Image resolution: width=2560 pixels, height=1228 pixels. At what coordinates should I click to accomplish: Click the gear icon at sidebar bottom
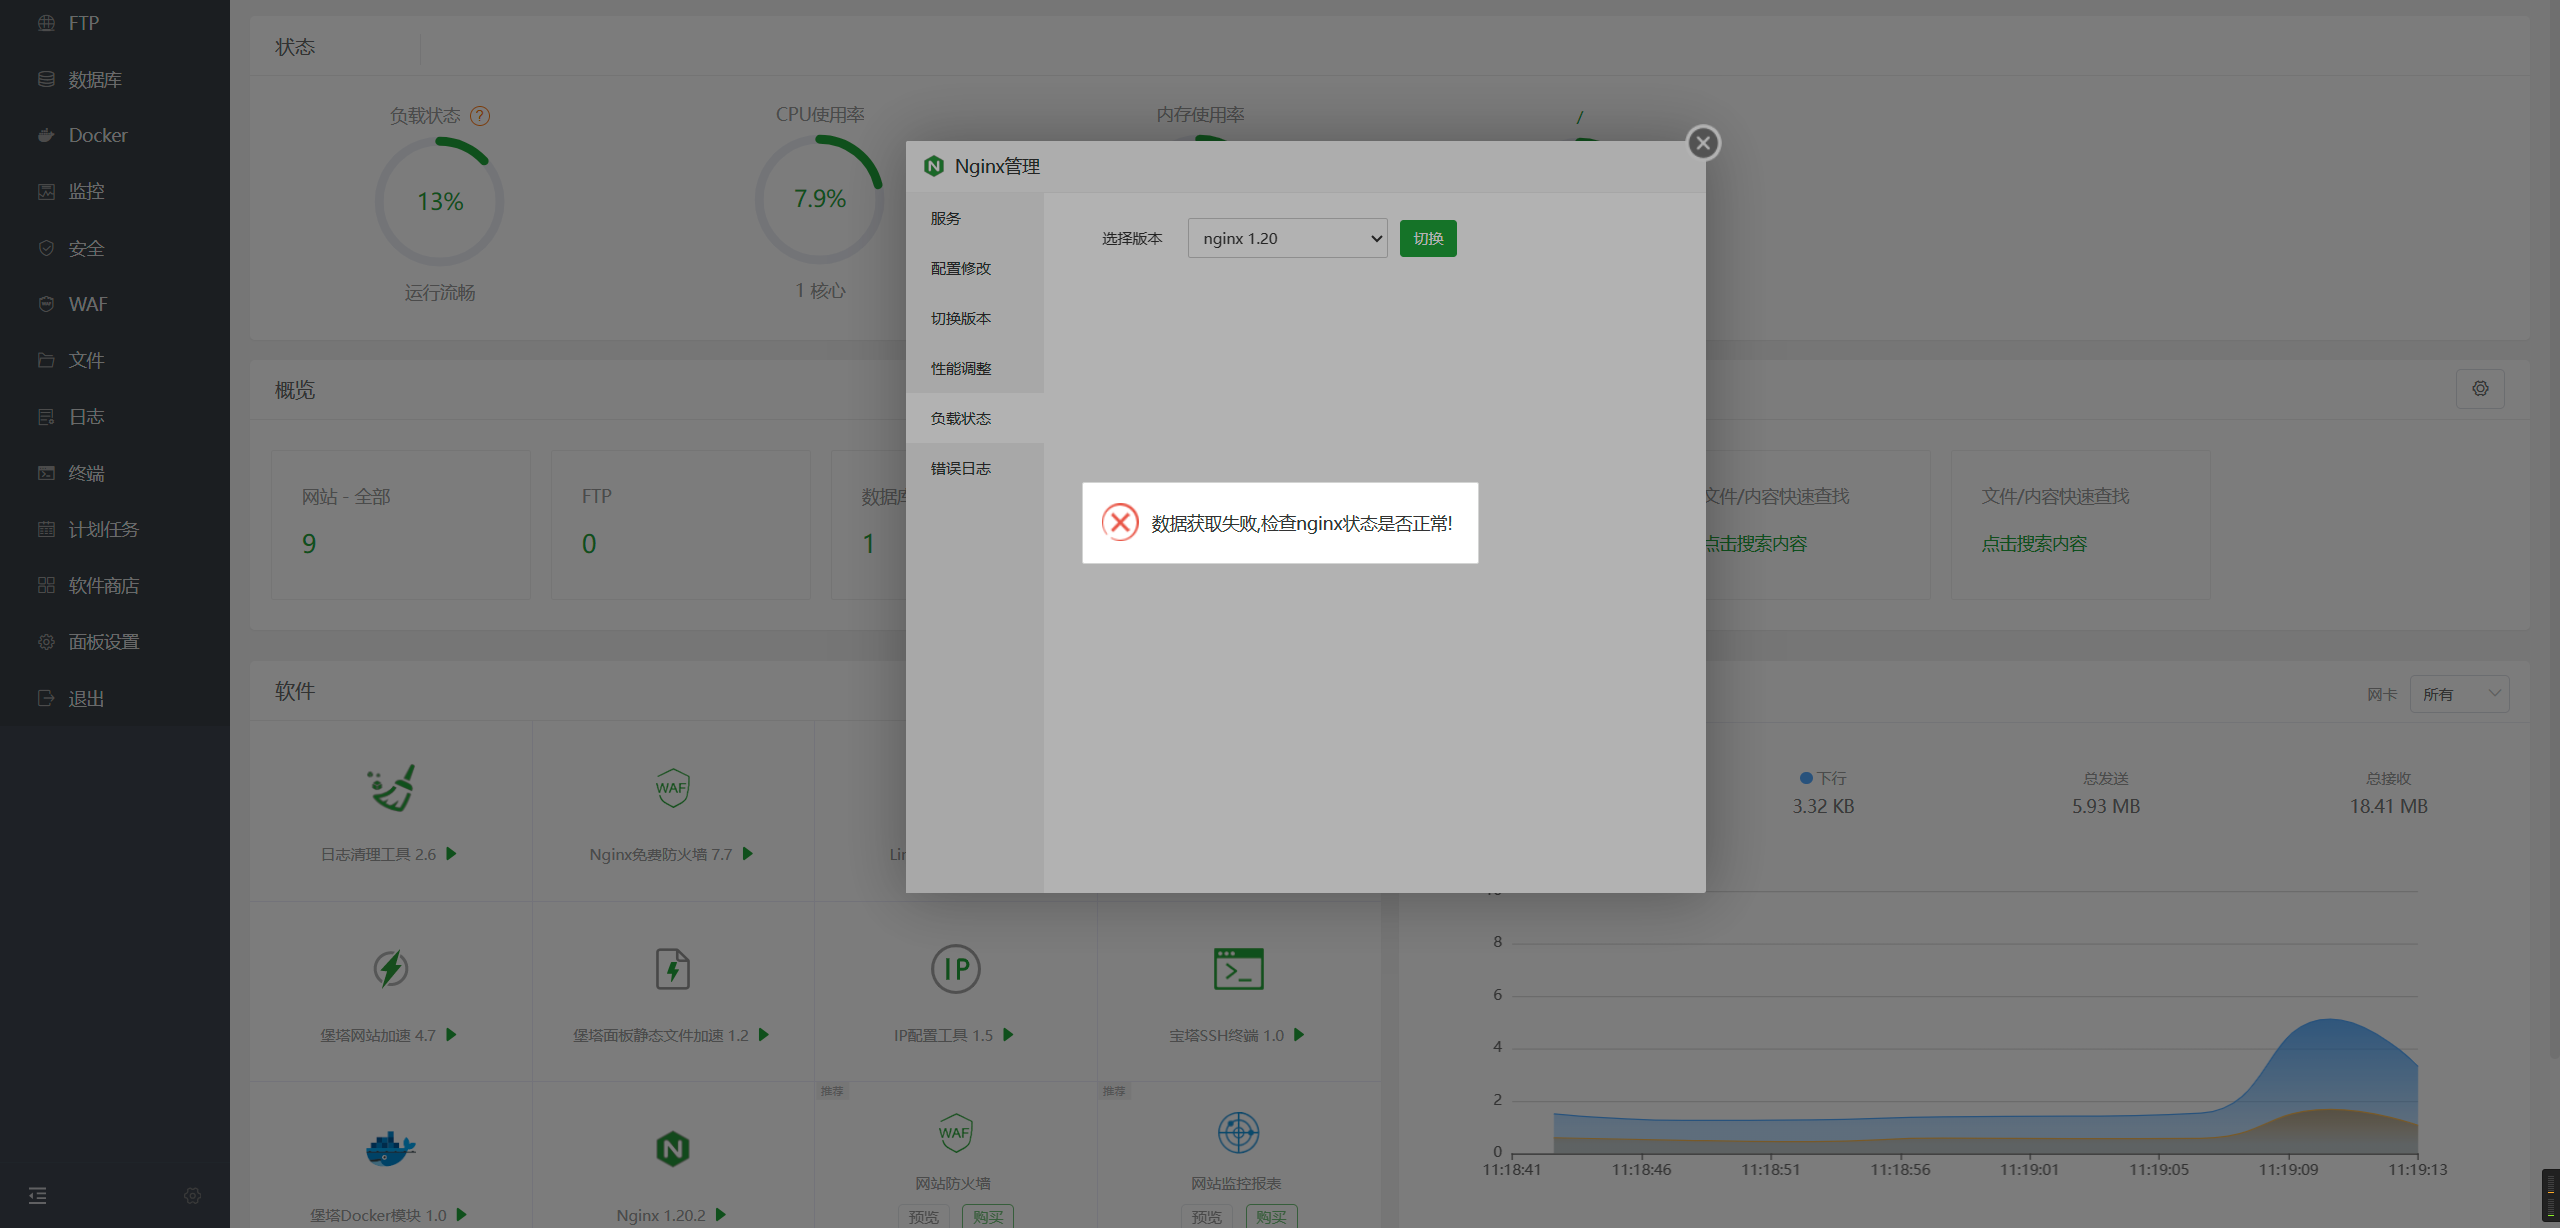[x=193, y=1195]
